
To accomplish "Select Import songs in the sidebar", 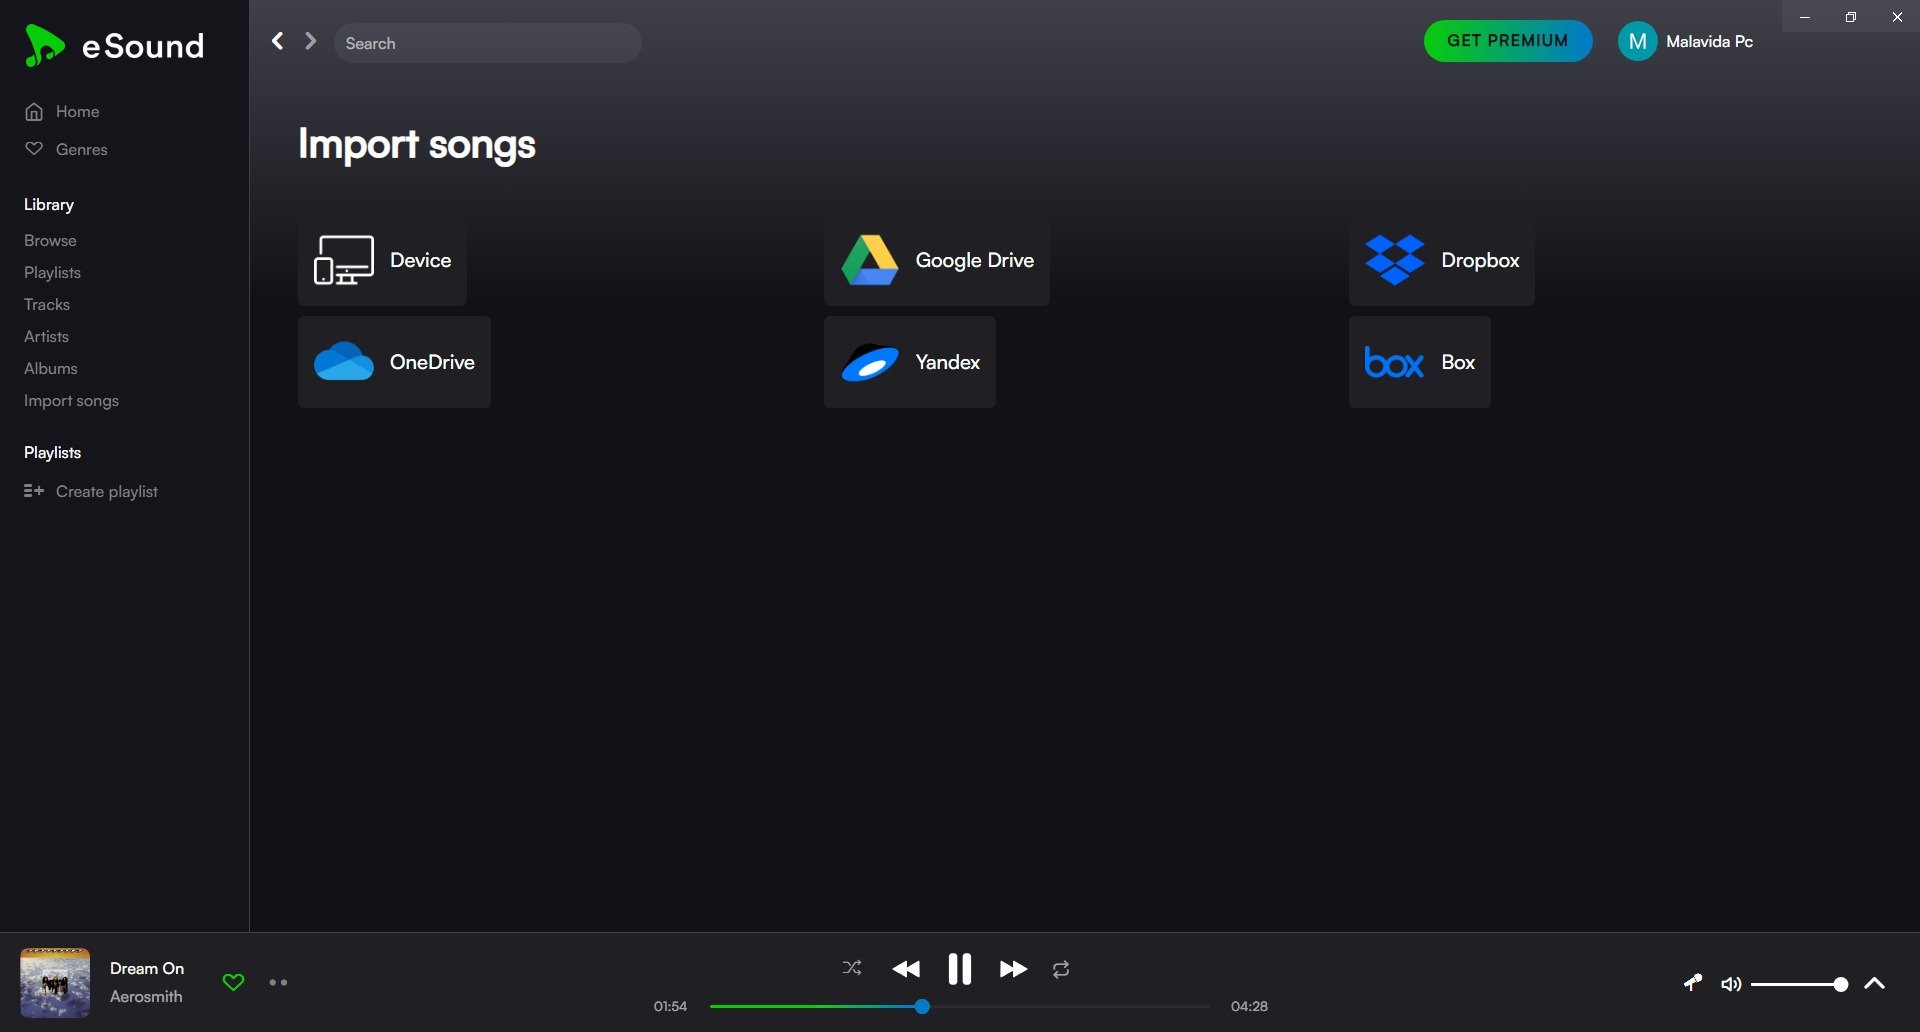I will 71,400.
